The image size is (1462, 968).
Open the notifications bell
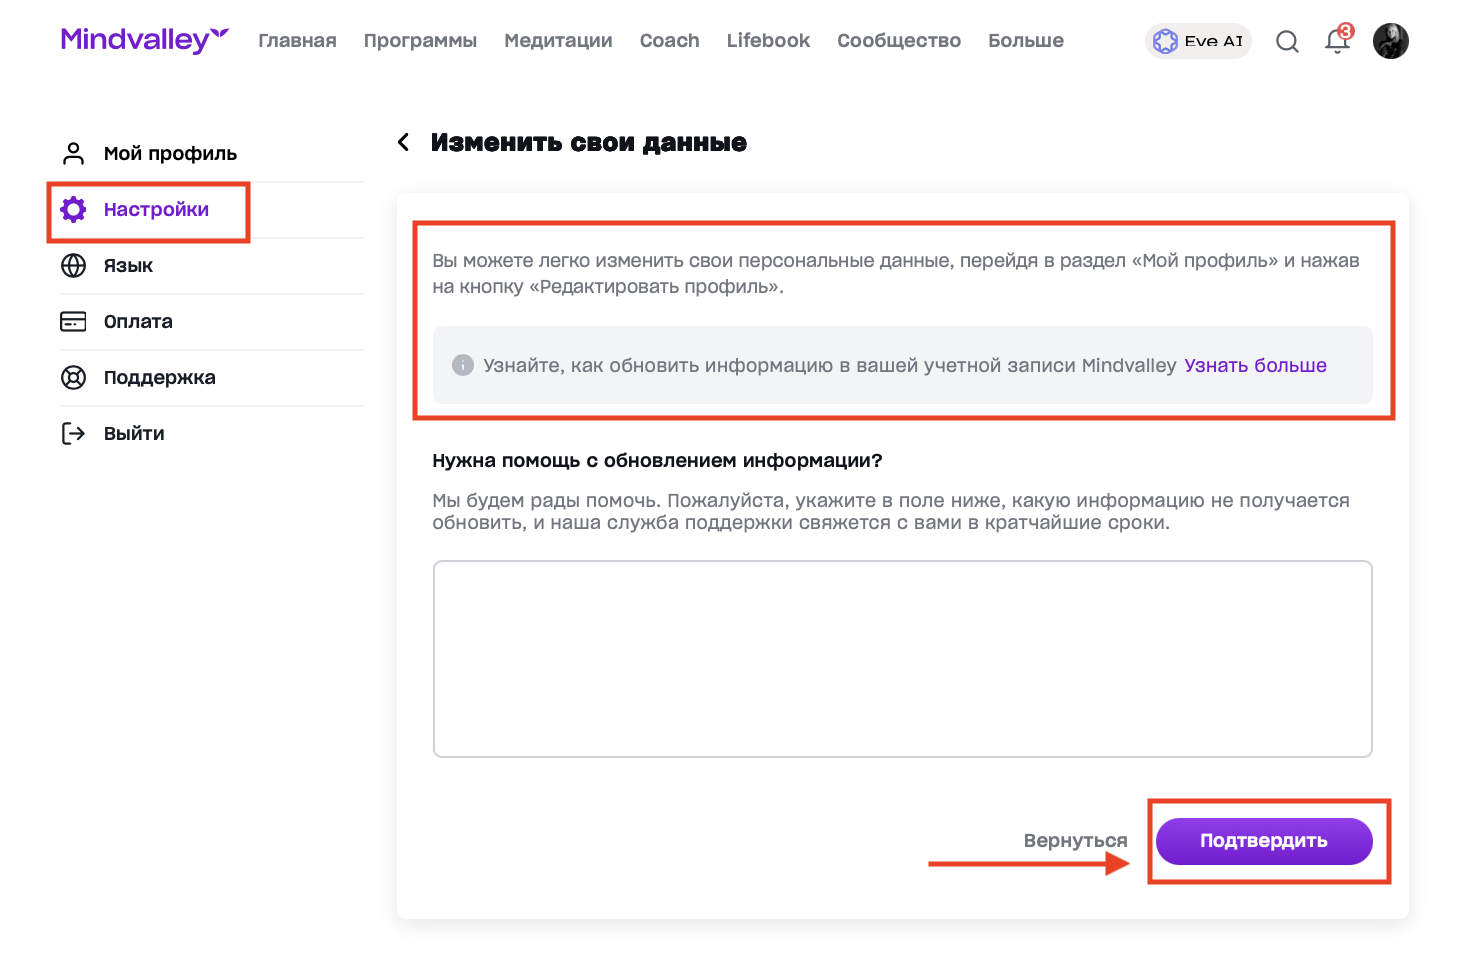(1337, 41)
